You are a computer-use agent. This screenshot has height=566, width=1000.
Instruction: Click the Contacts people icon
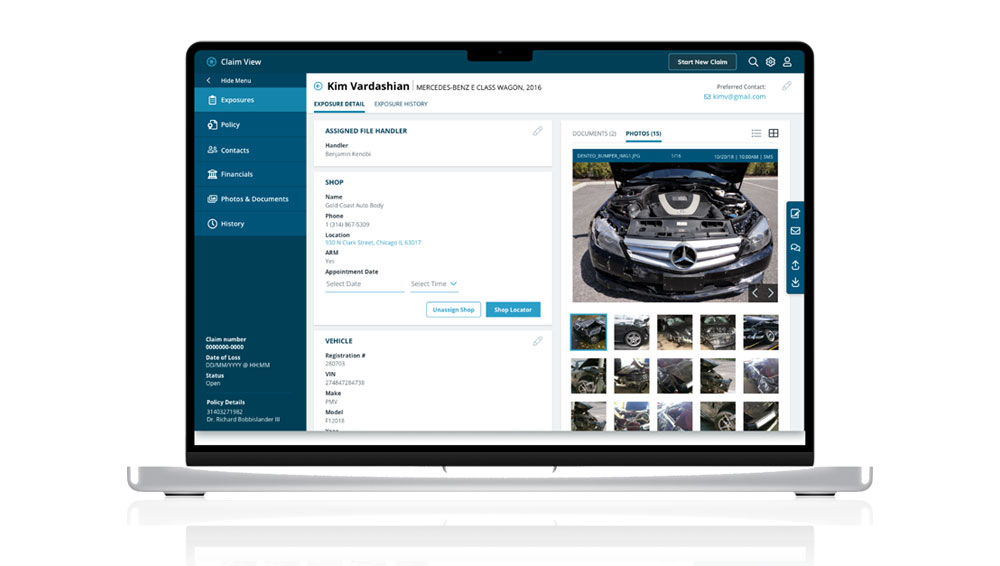tap(212, 150)
